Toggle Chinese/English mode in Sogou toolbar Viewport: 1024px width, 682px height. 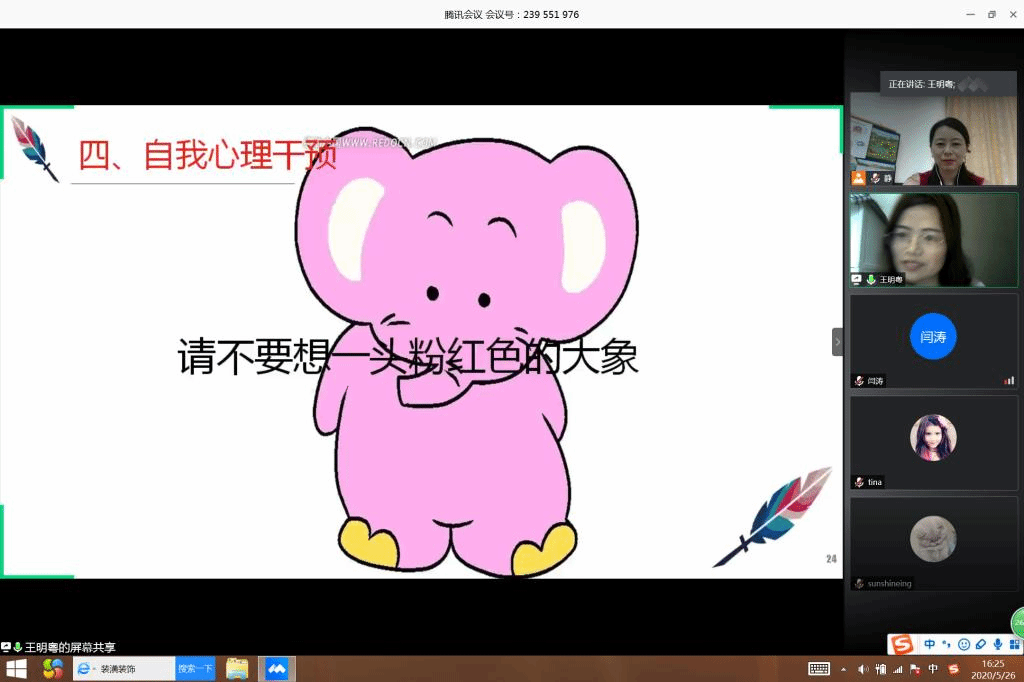coord(930,644)
